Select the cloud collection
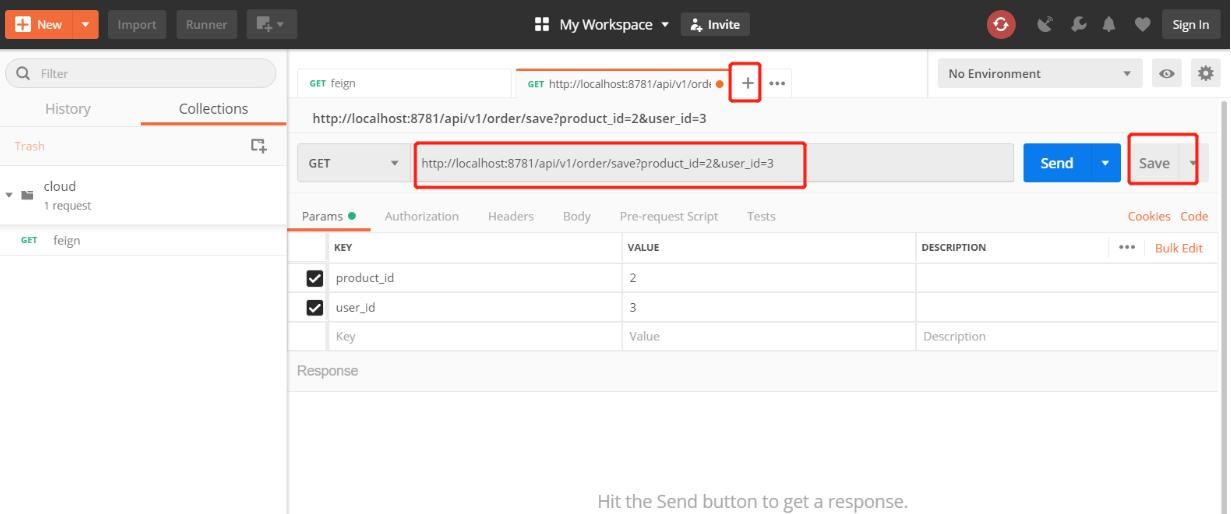 coord(143,195)
